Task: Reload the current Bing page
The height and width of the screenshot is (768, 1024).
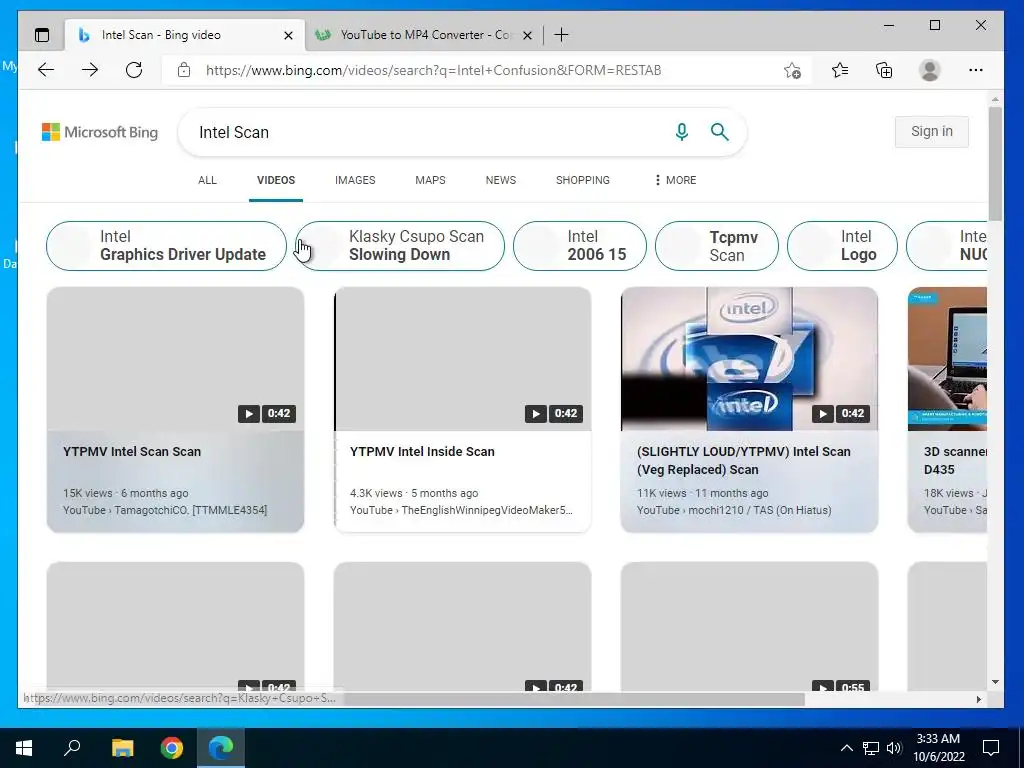Action: pyautogui.click(x=134, y=70)
